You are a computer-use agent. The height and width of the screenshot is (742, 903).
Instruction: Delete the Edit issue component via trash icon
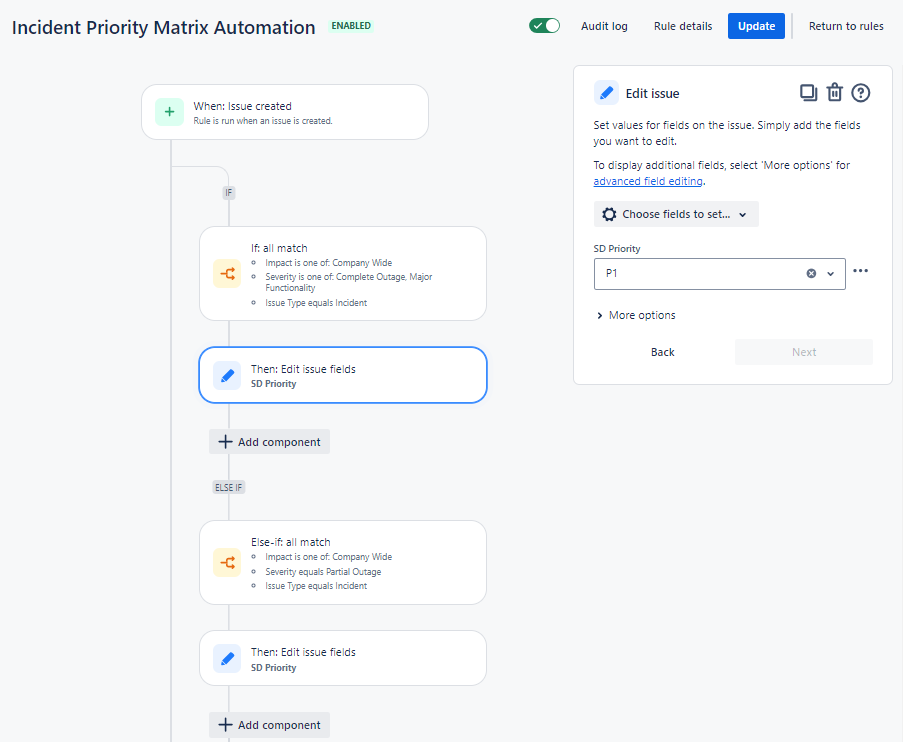[835, 92]
